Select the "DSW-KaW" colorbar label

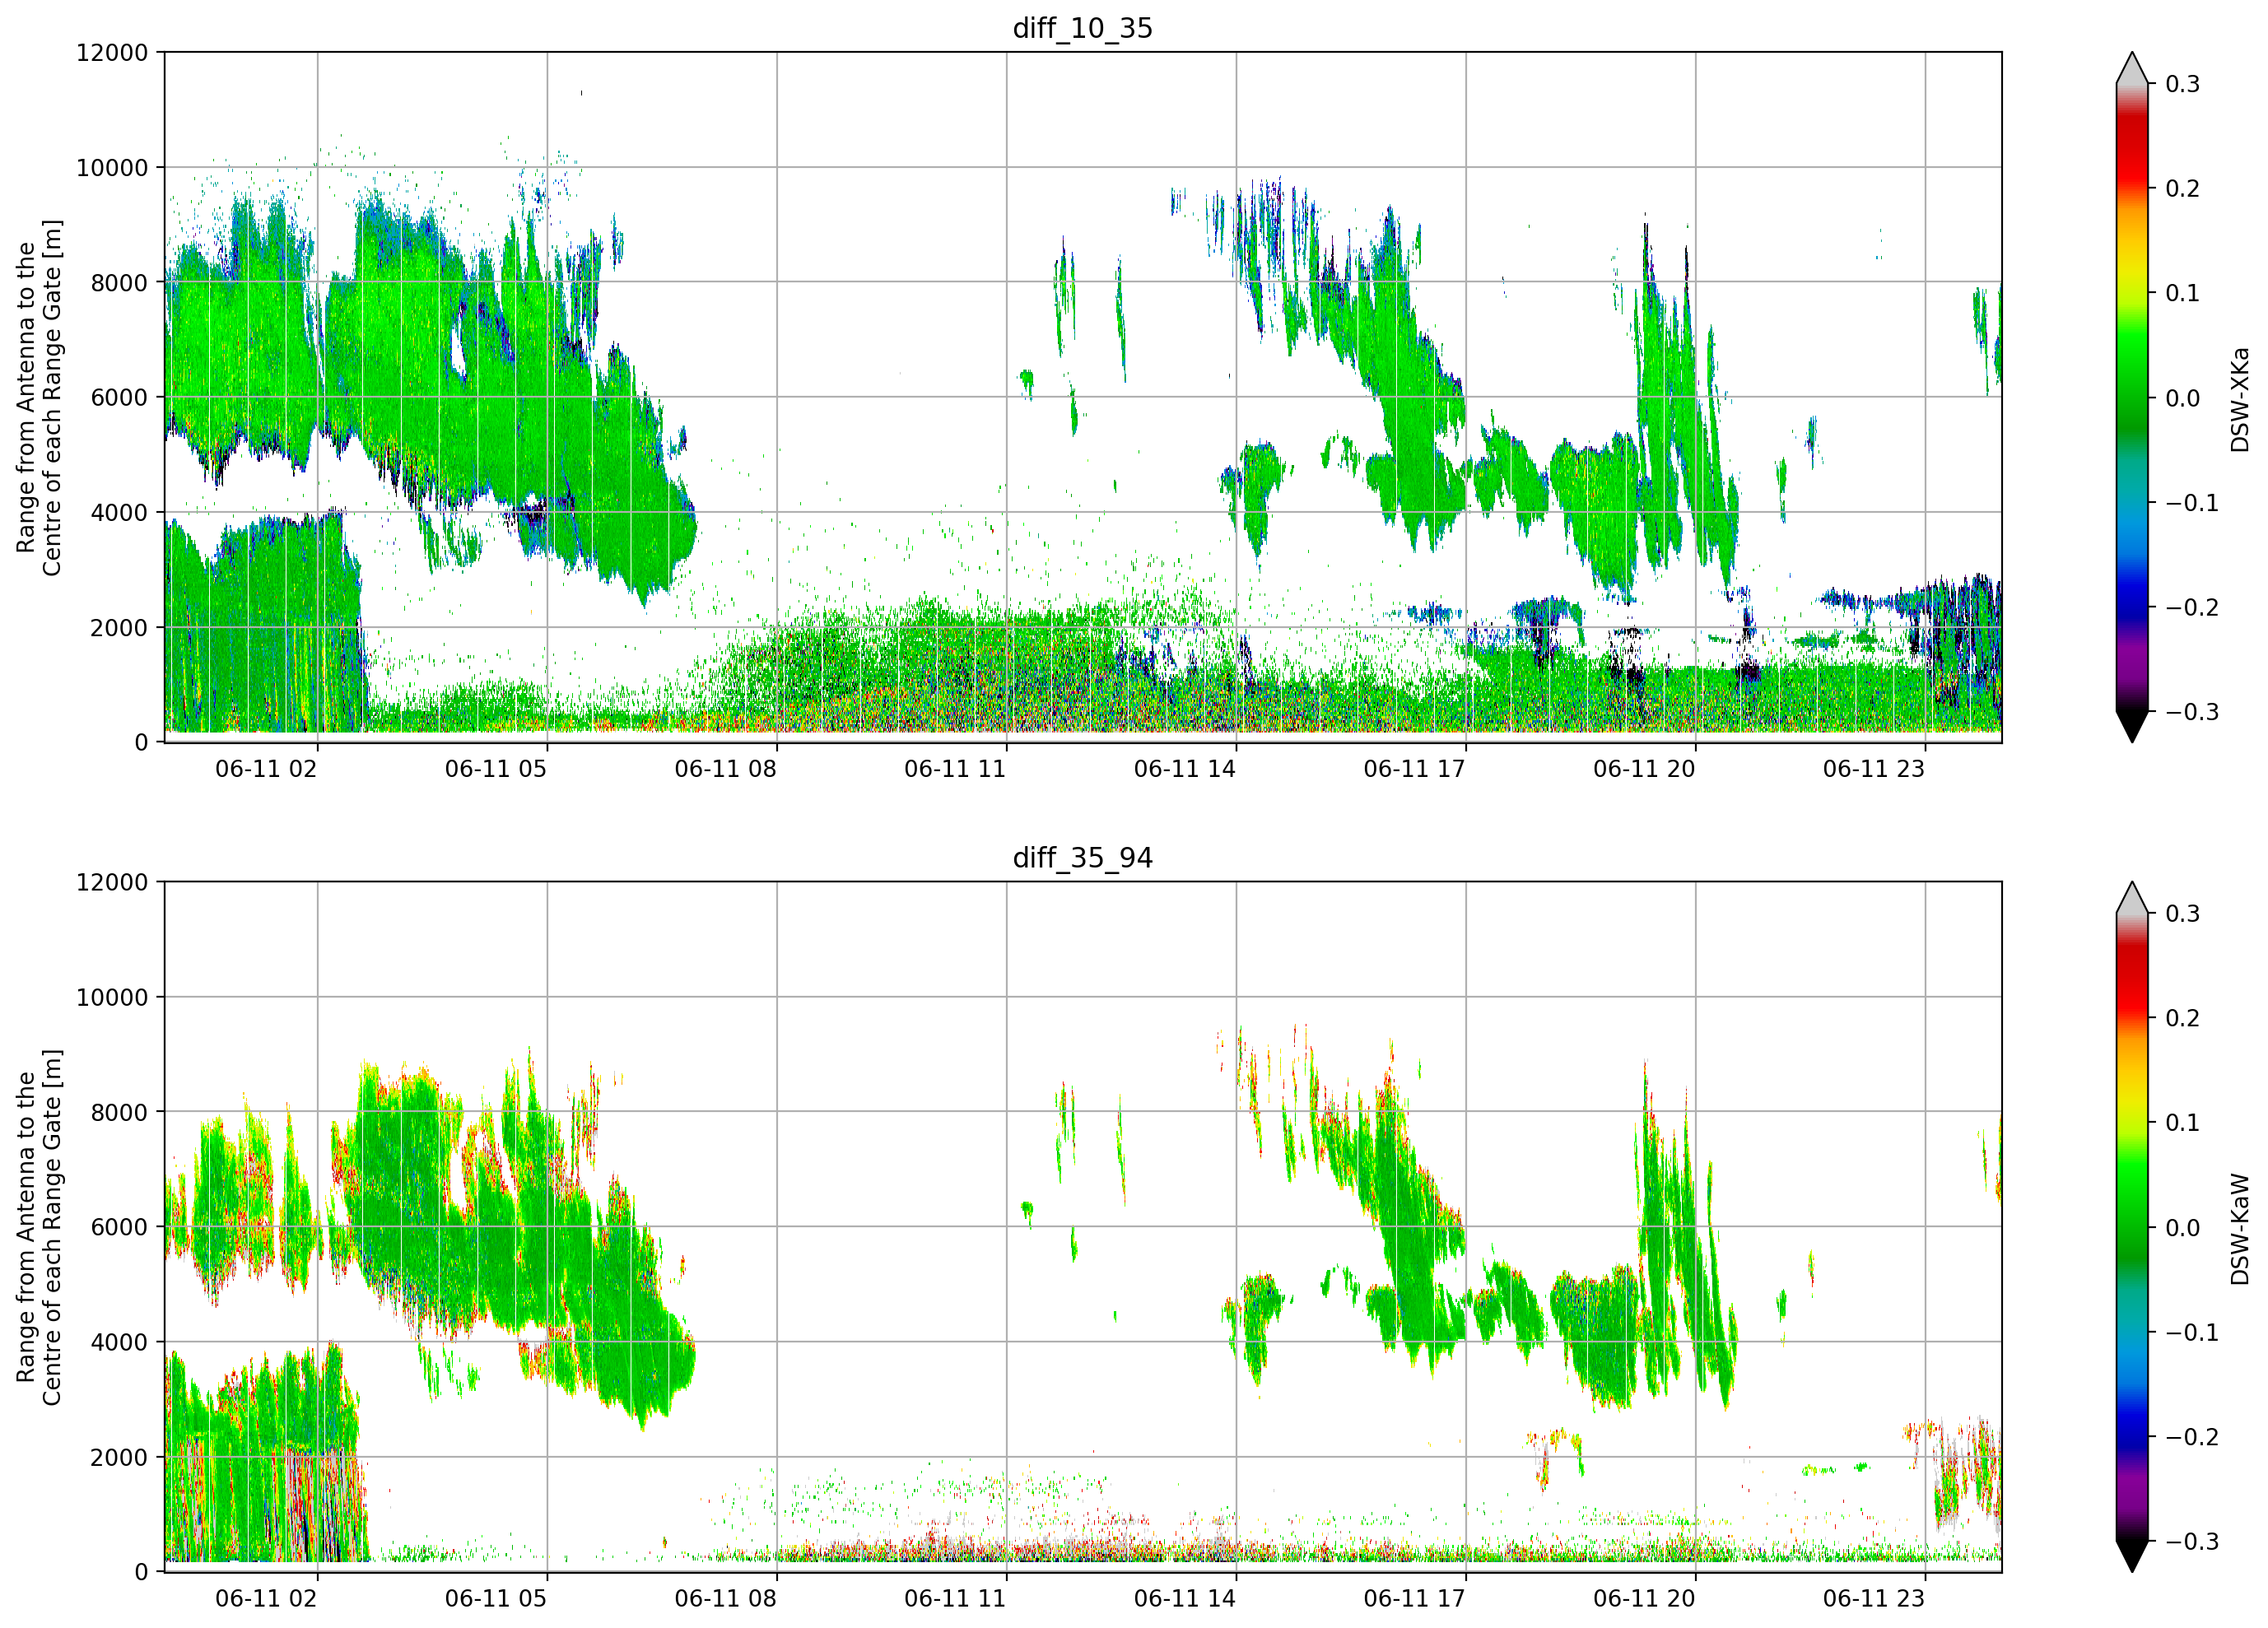tap(2239, 1229)
